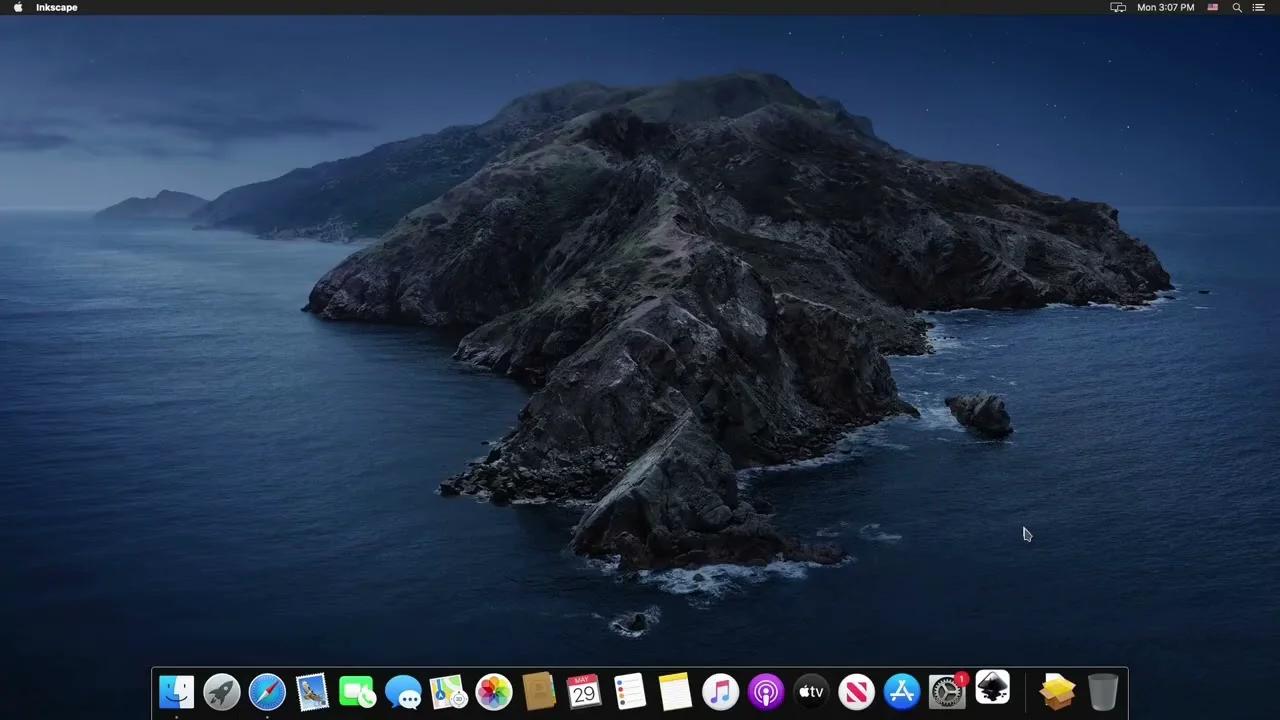This screenshot has height=720, width=1280.
Task: Open the Inkscape application menu
Action: (56, 7)
